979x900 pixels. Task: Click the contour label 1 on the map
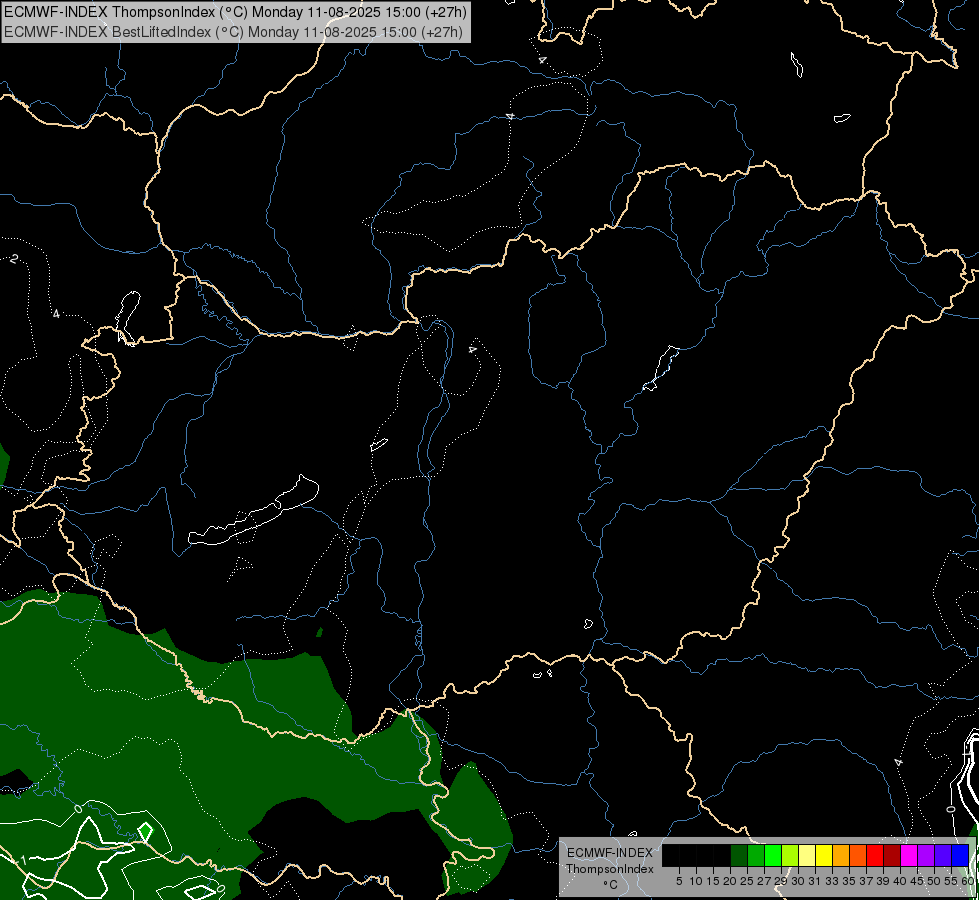pos(23,861)
